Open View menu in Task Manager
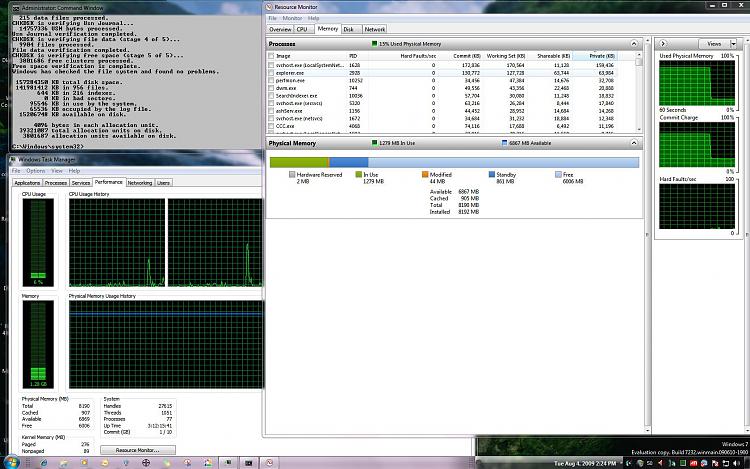The height and width of the screenshot is (469, 750). click(x=57, y=171)
